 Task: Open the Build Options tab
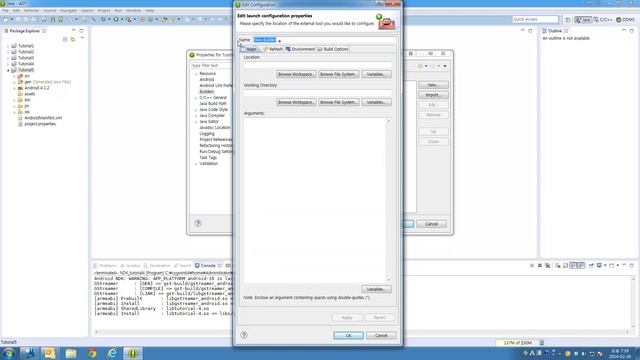(x=333, y=49)
